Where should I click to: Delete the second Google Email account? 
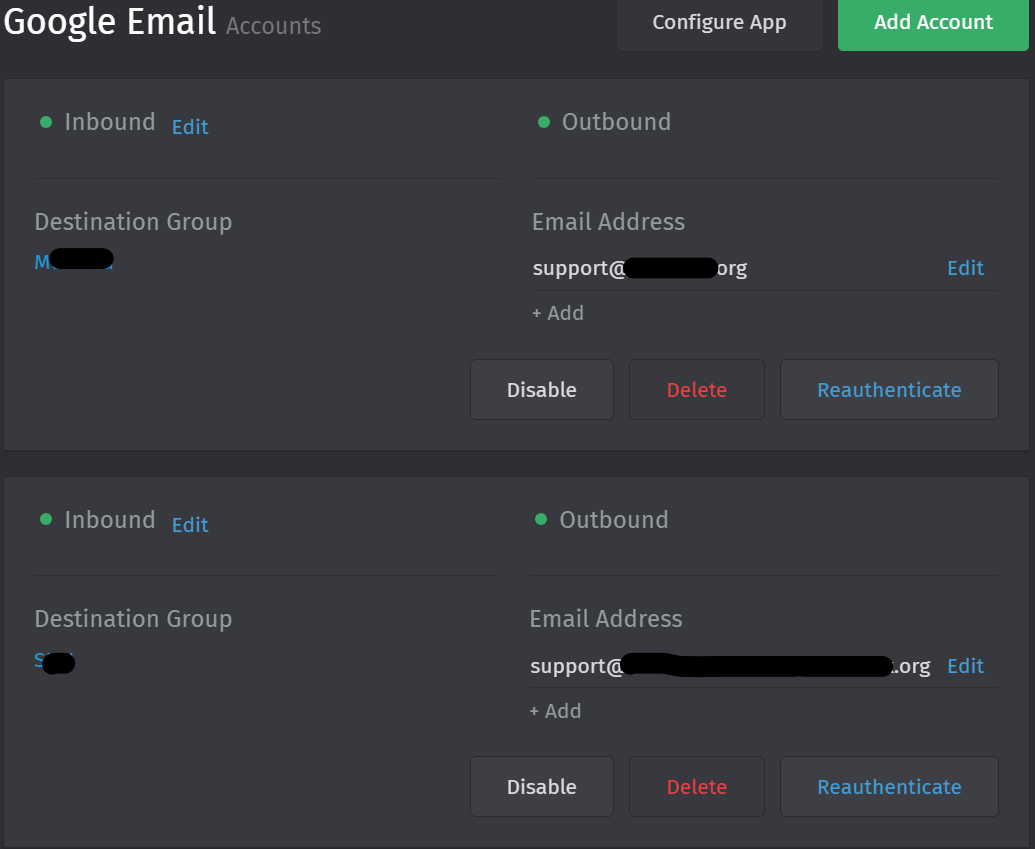(696, 787)
